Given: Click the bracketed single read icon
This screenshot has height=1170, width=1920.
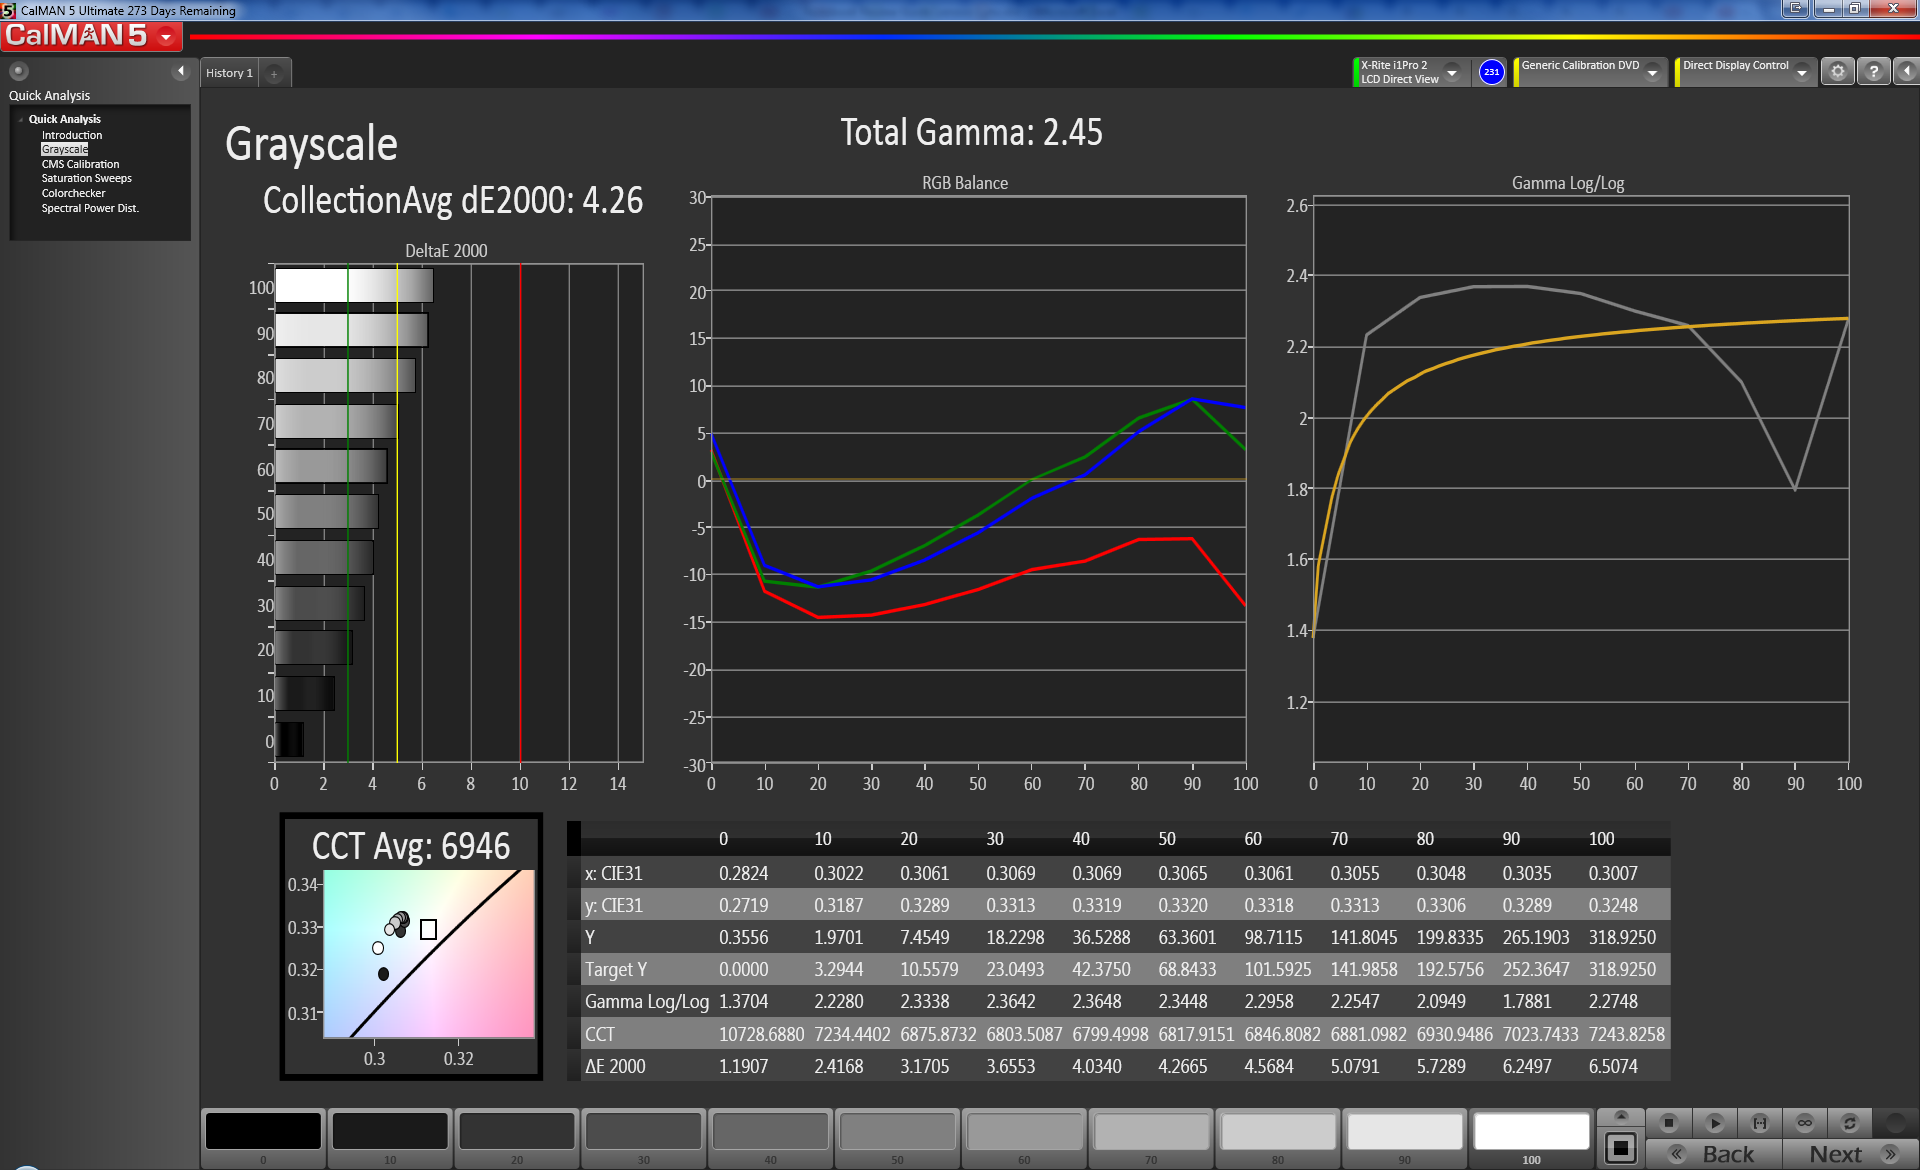Looking at the screenshot, I should (1760, 1123).
